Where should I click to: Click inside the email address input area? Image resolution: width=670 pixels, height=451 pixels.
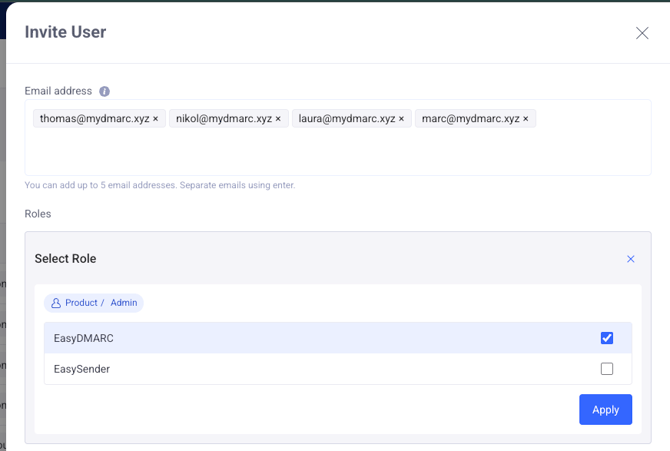pyautogui.click(x=337, y=153)
